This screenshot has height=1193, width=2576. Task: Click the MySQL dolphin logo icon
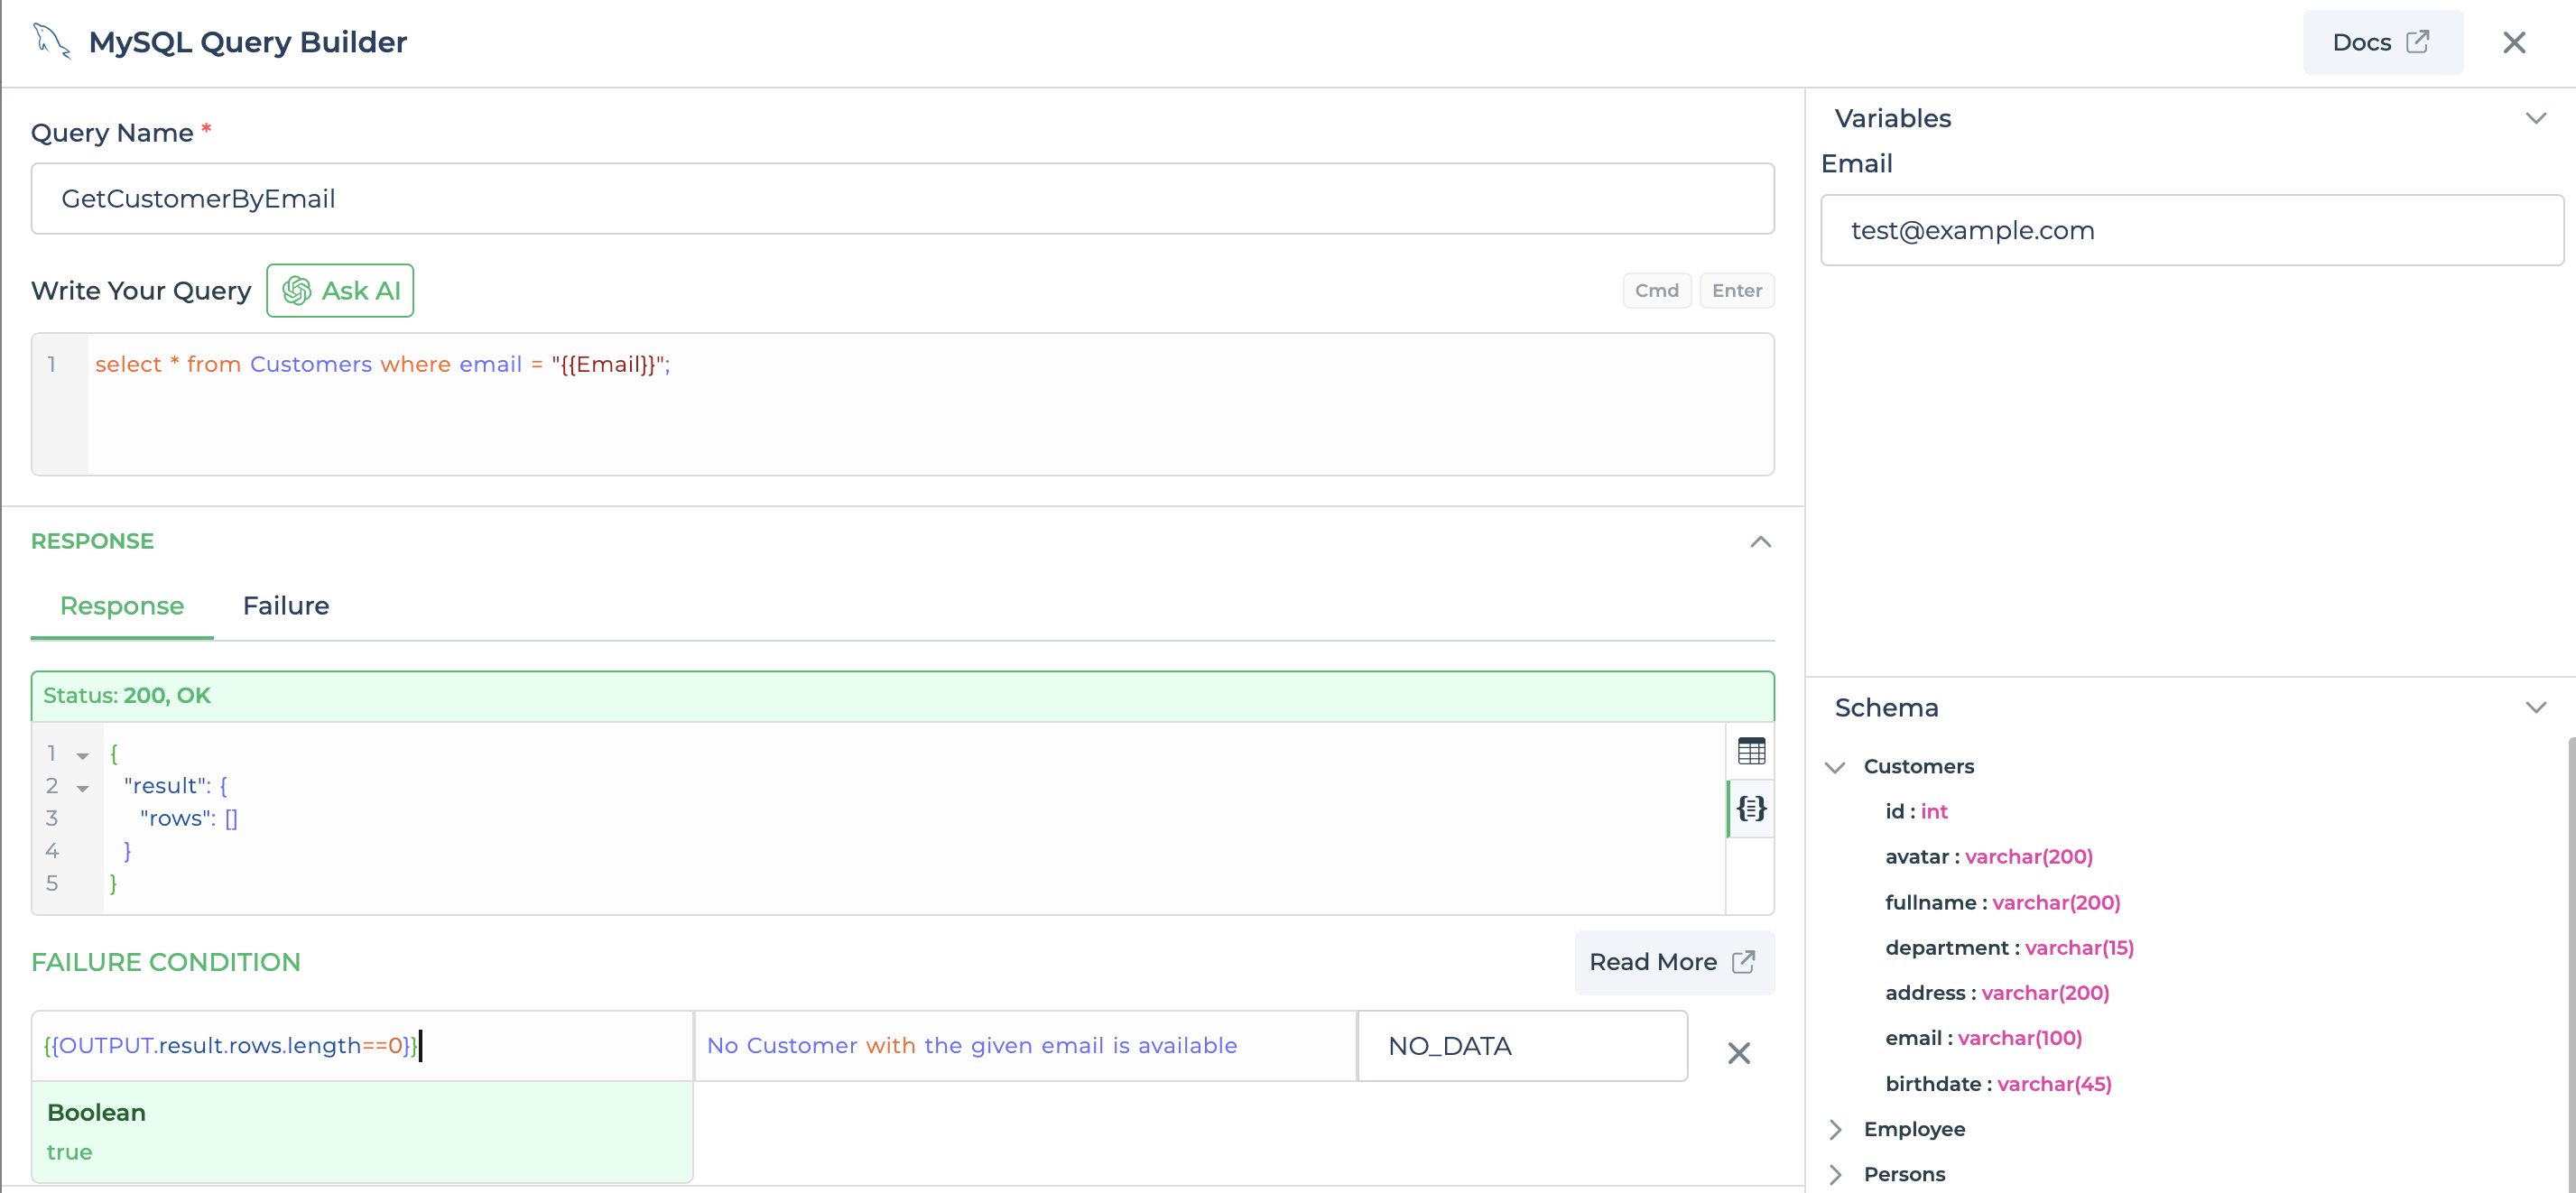click(x=51, y=42)
